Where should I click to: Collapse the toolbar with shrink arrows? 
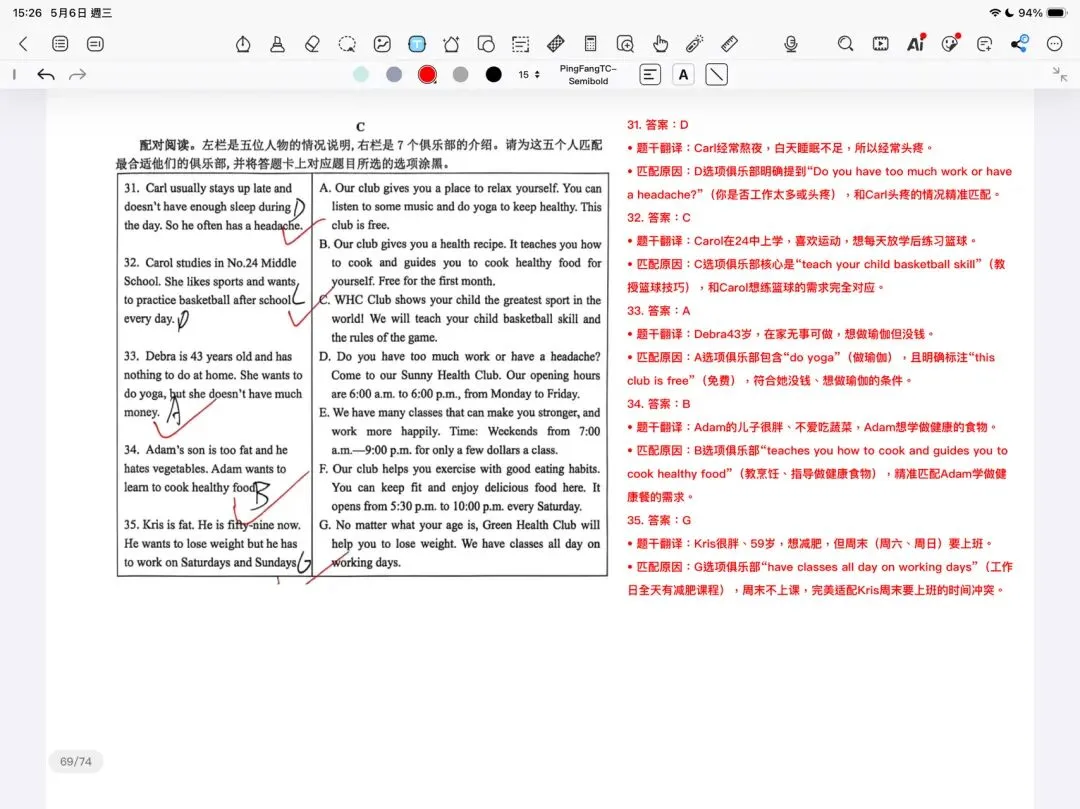[x=1060, y=74]
